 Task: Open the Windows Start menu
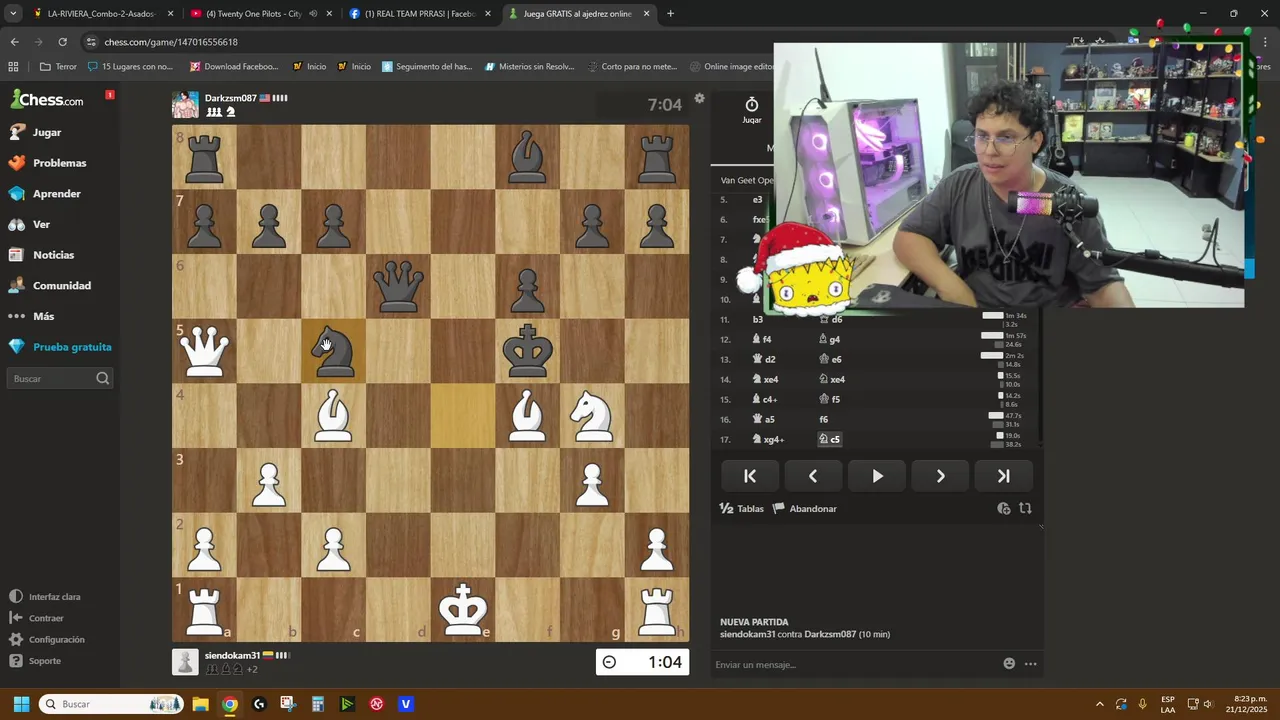pos(21,704)
